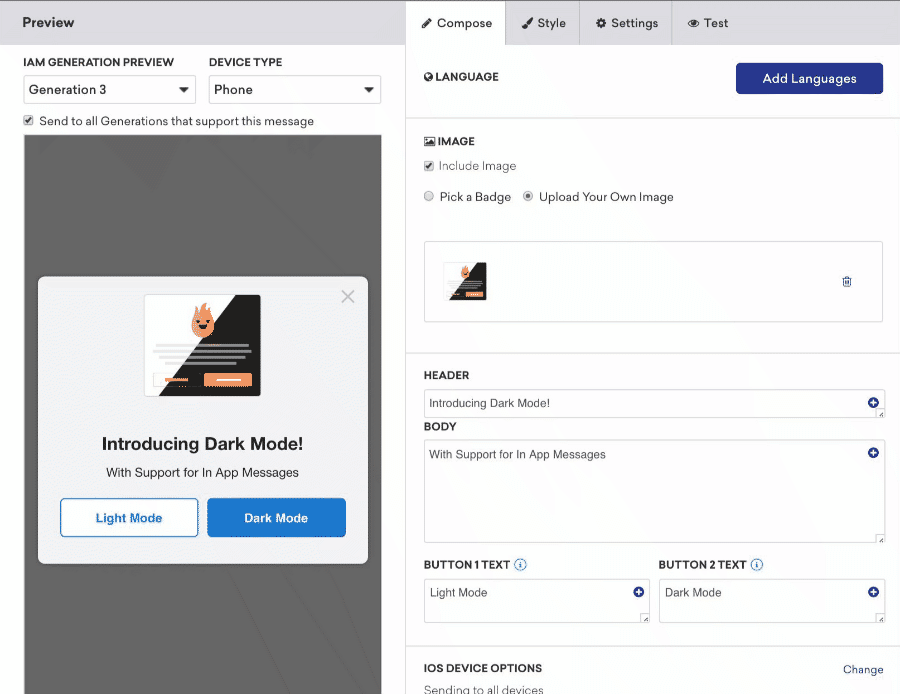
Task: Click the Body text area
Action: (x=654, y=491)
